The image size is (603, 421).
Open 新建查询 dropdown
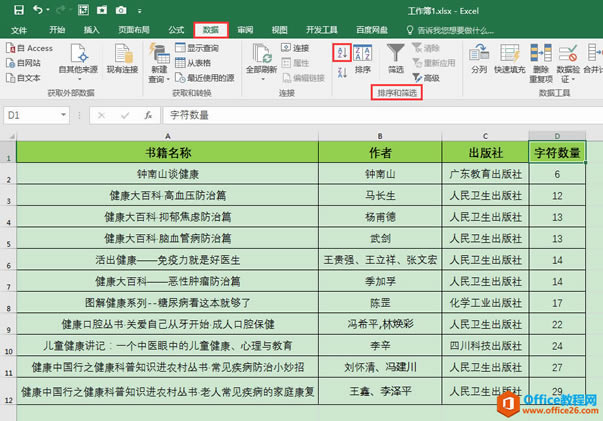[159, 63]
